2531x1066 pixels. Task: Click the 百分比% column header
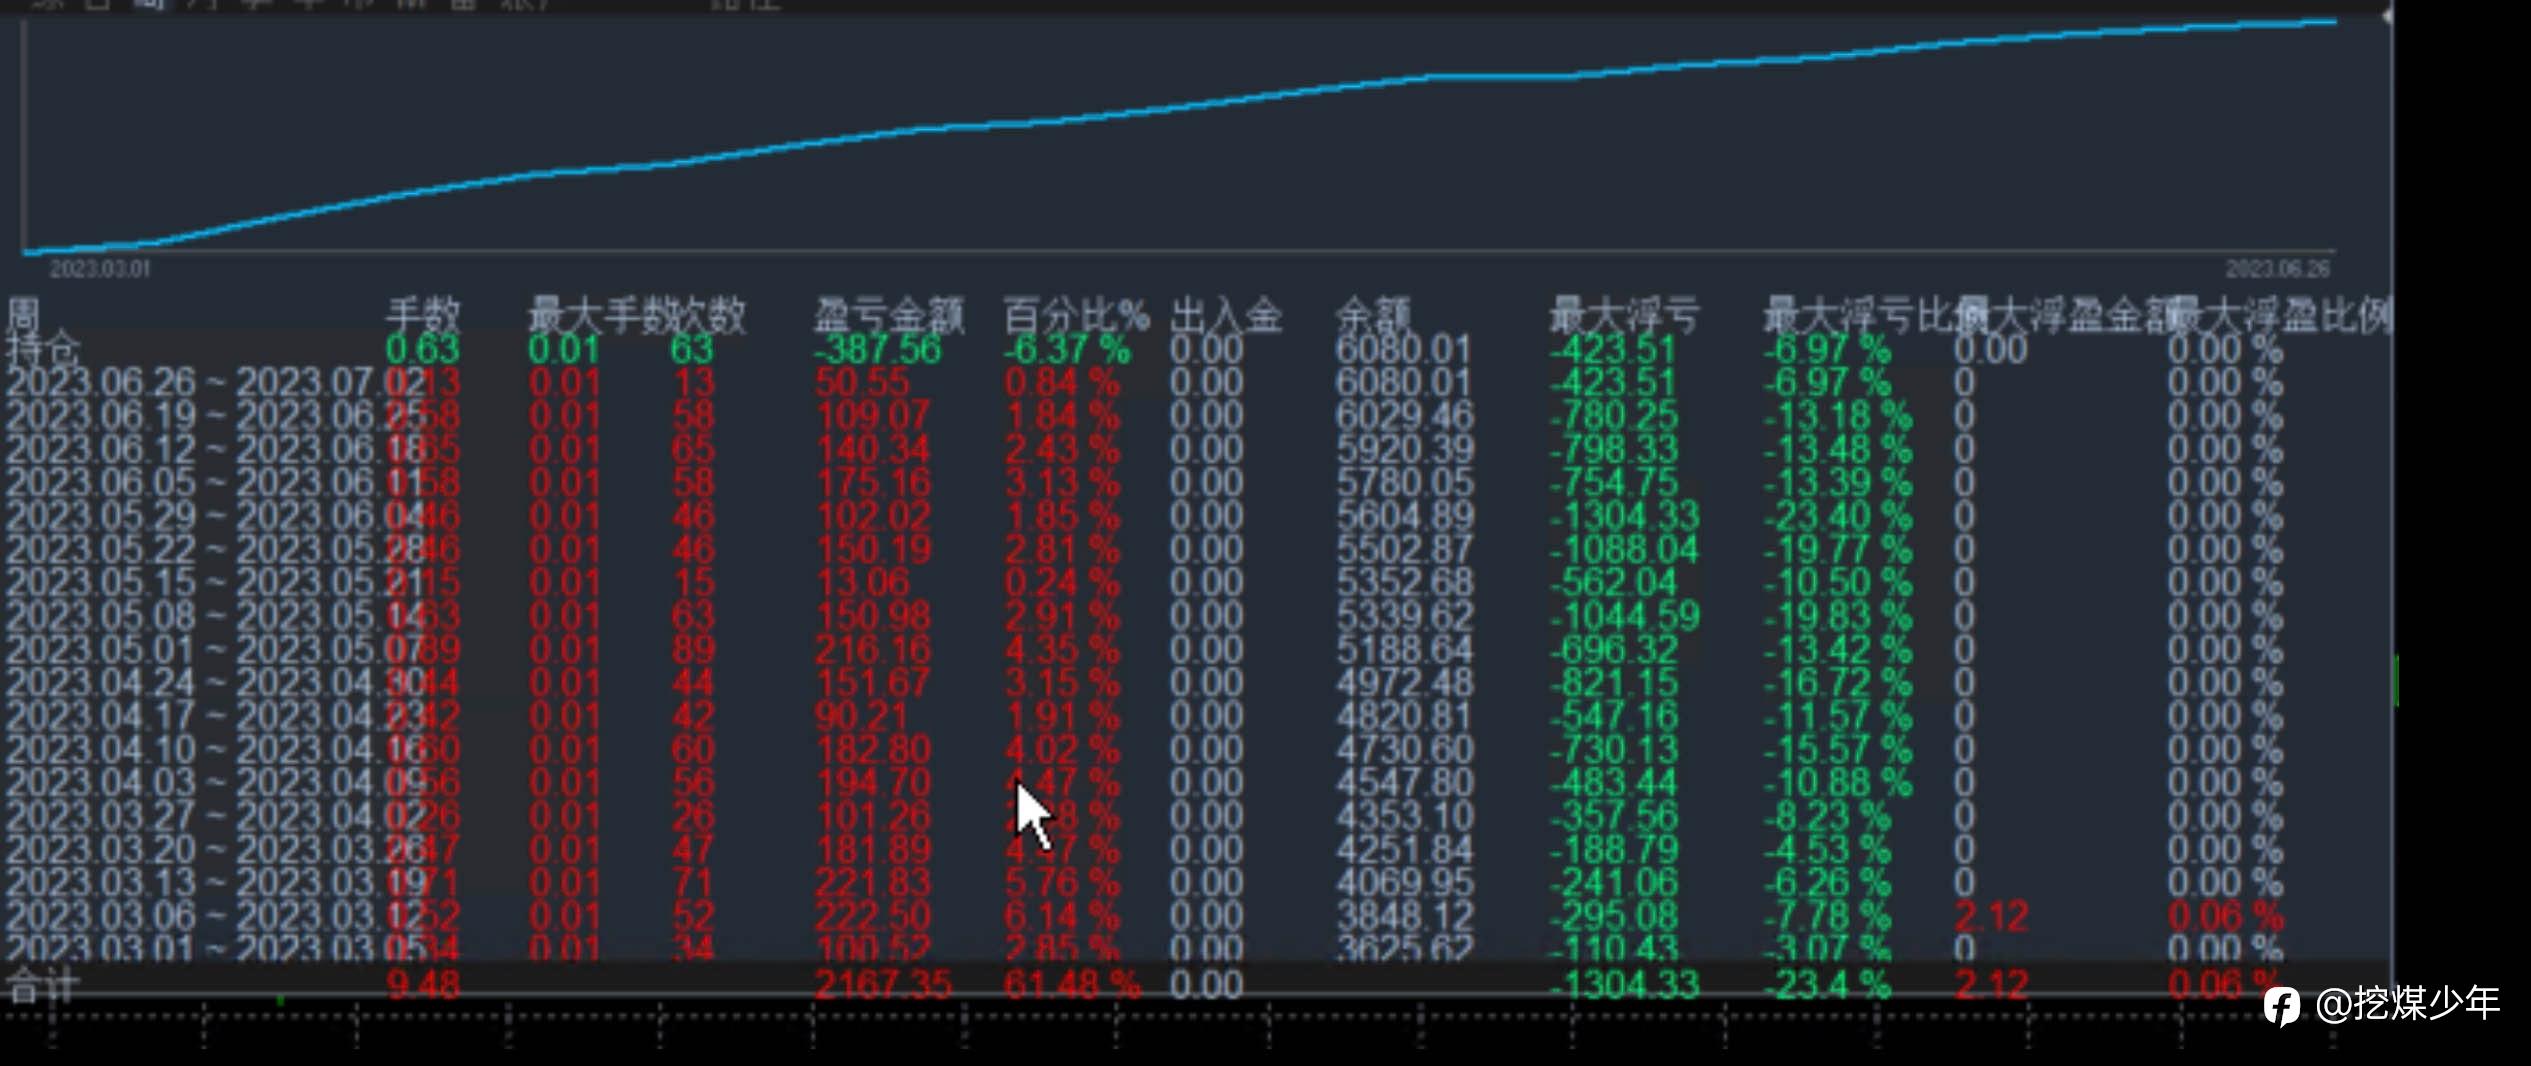1076,315
